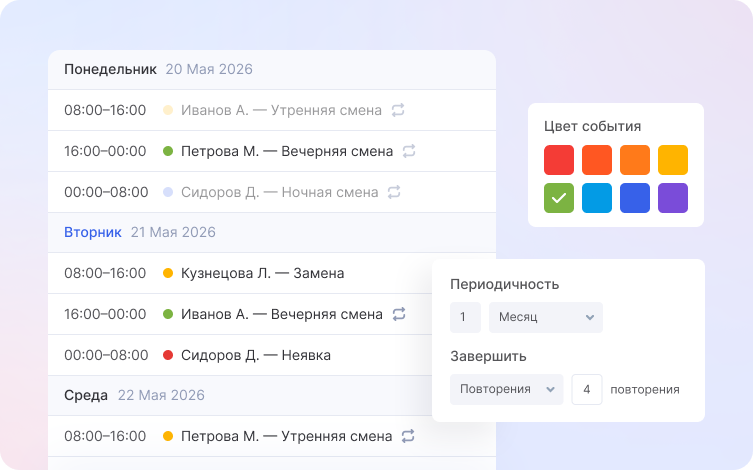Click repeat icon on Сидоров Д. Ночная смена
The height and width of the screenshot is (470, 753).
394,192
